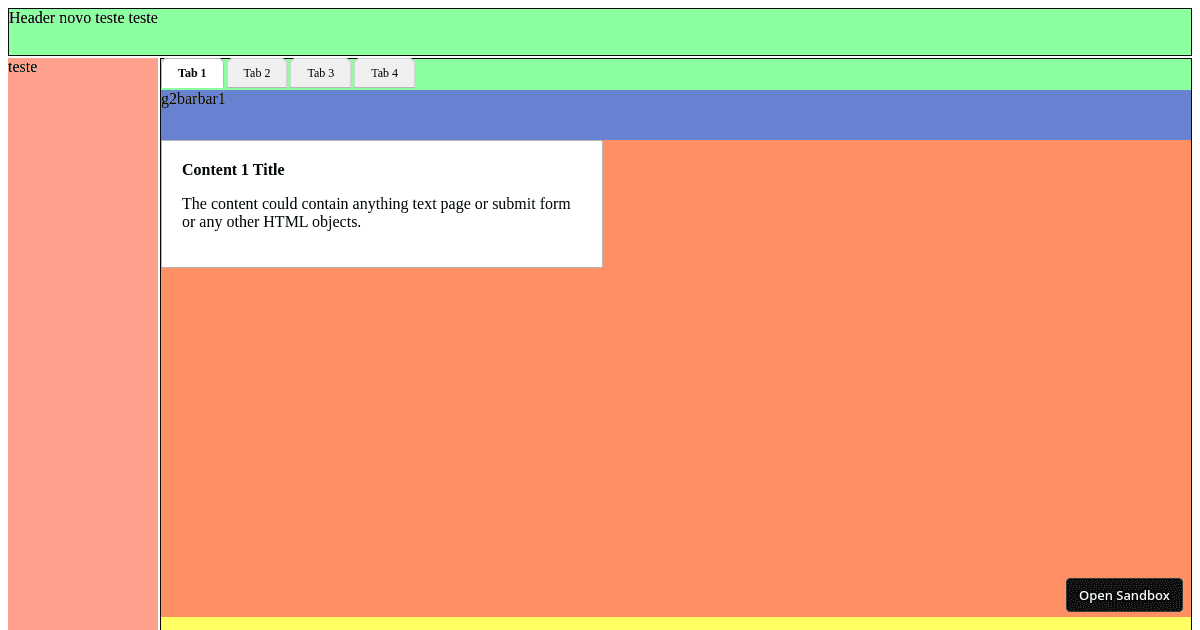
Task: Click the 'g2barbar1' label
Action: [x=193, y=99]
